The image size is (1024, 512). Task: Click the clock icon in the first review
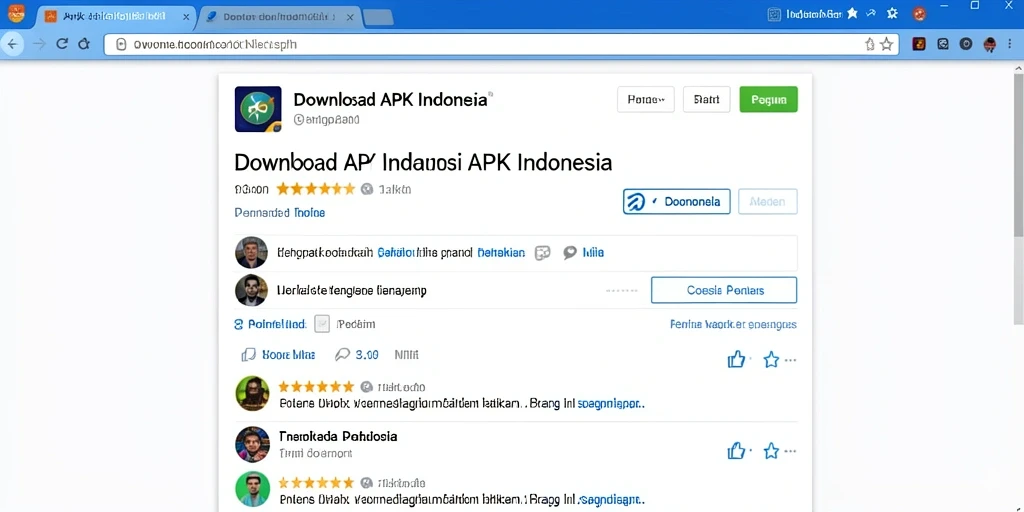tap(366, 387)
